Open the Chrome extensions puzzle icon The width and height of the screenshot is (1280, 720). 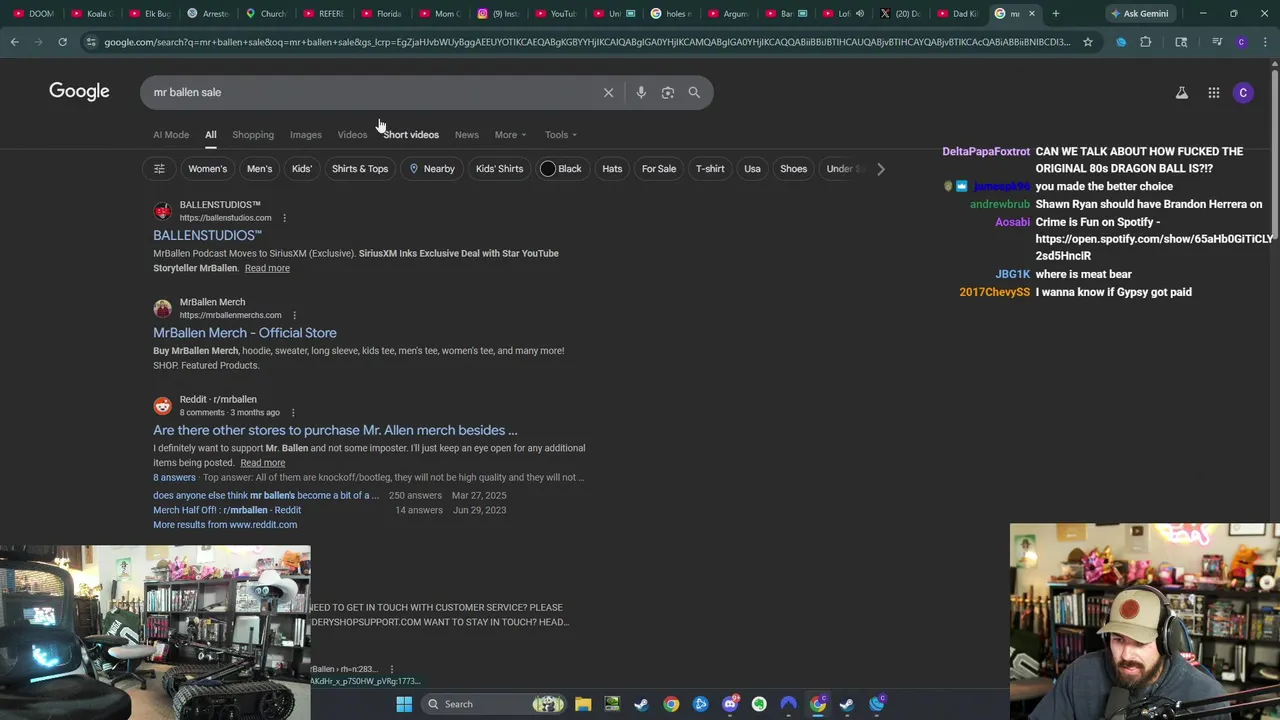pos(1146,42)
